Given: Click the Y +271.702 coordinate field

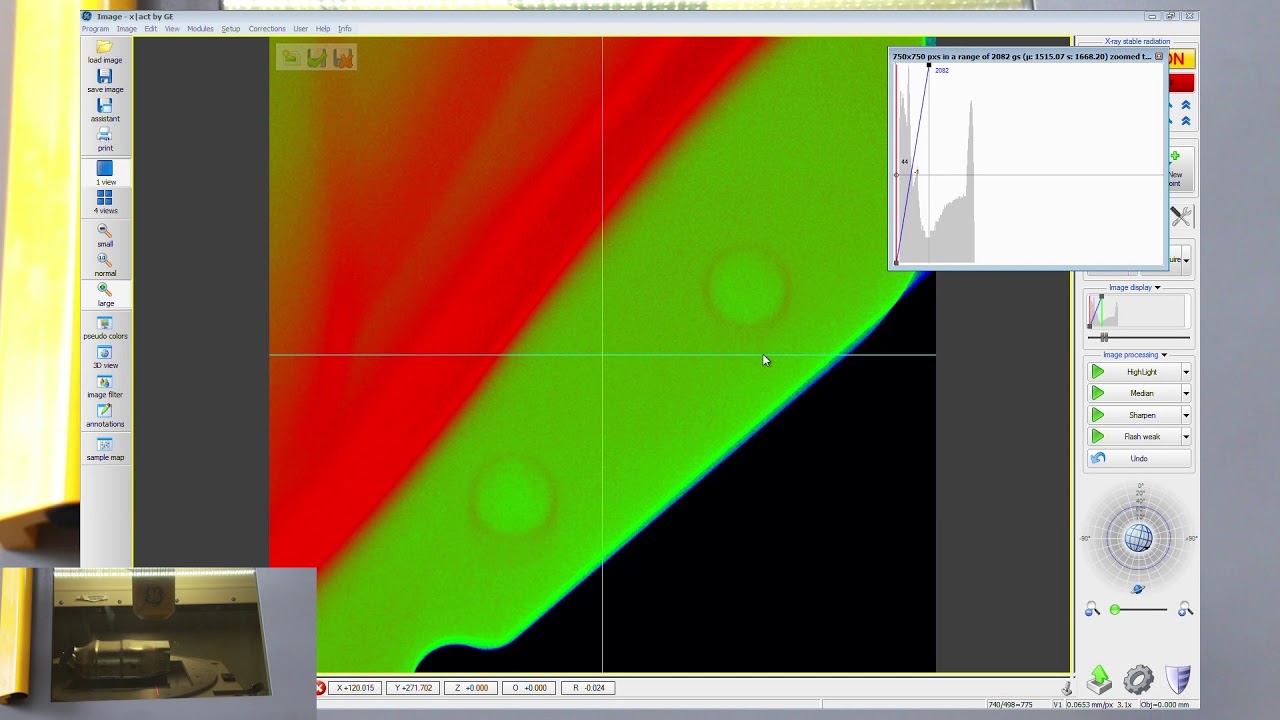Looking at the screenshot, I should pyautogui.click(x=414, y=688).
